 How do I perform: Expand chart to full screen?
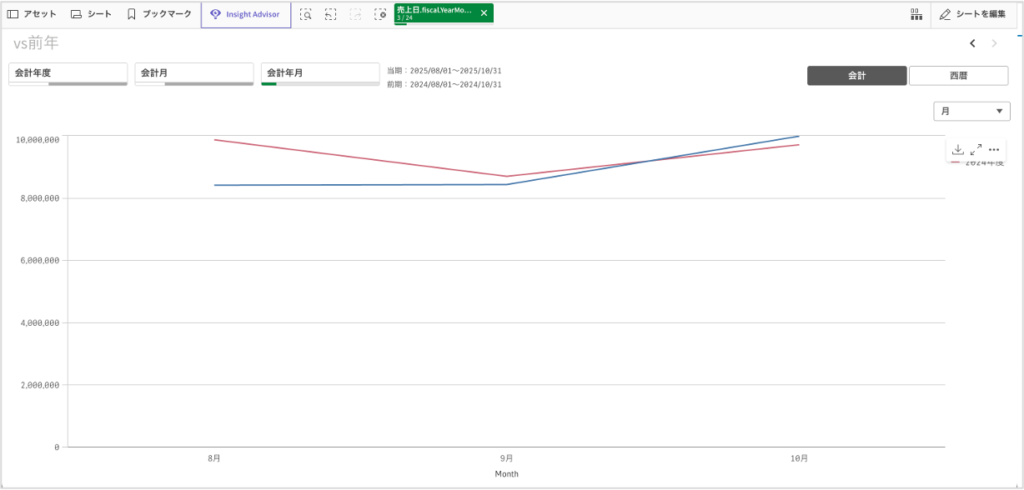(x=976, y=149)
